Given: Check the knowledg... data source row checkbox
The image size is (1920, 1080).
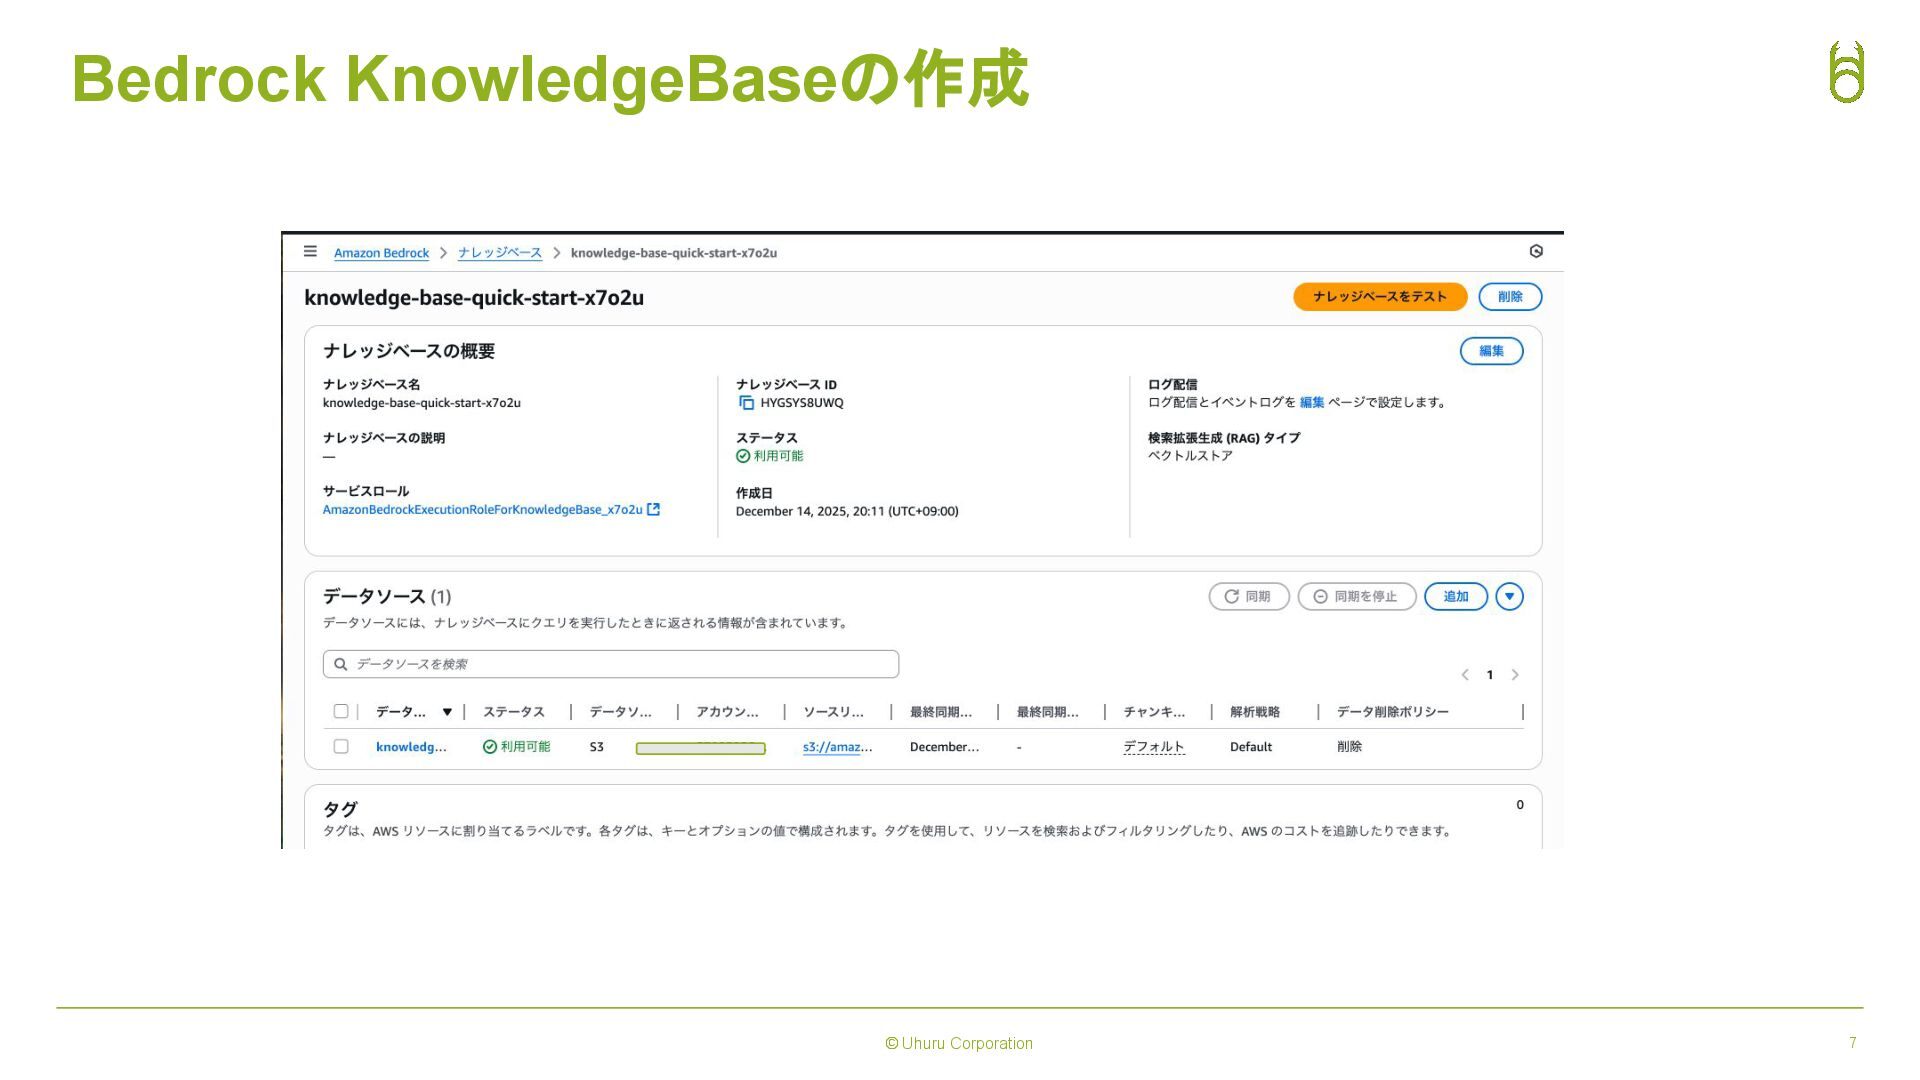Looking at the screenshot, I should click(341, 747).
